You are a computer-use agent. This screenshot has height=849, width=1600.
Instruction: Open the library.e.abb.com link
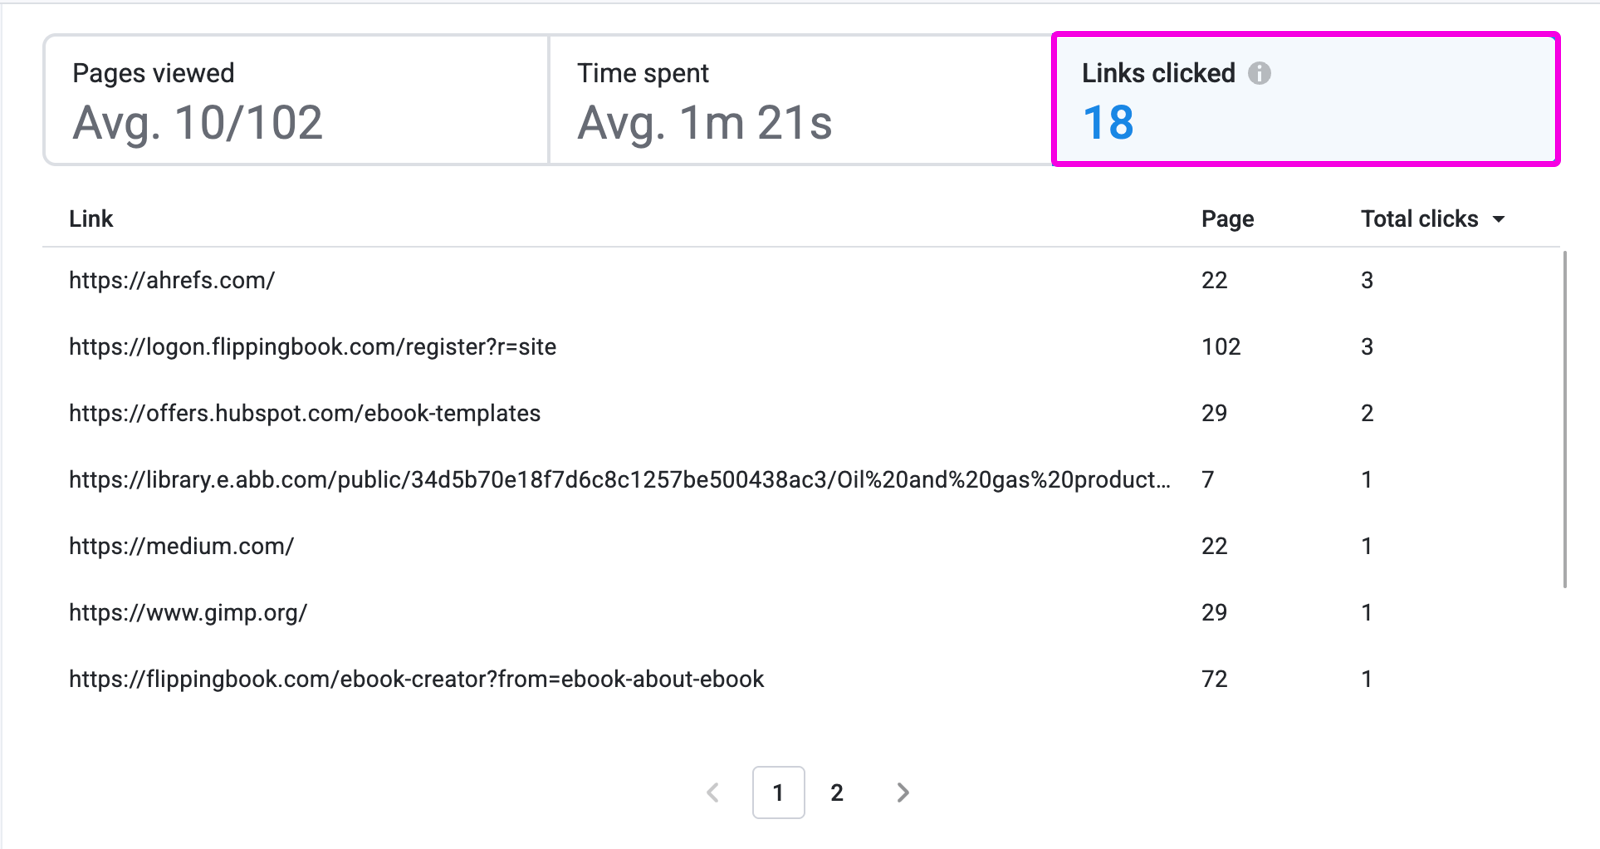coord(619,480)
